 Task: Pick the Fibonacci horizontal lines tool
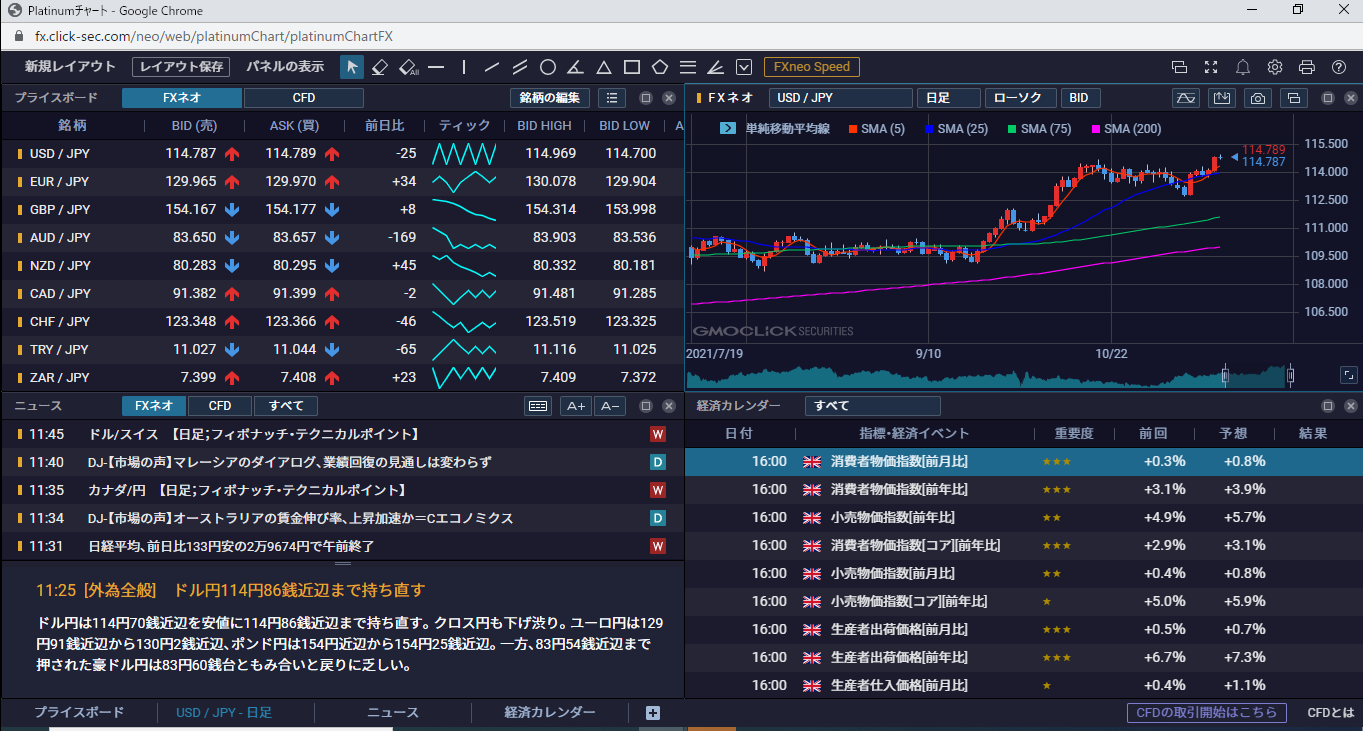click(688, 67)
